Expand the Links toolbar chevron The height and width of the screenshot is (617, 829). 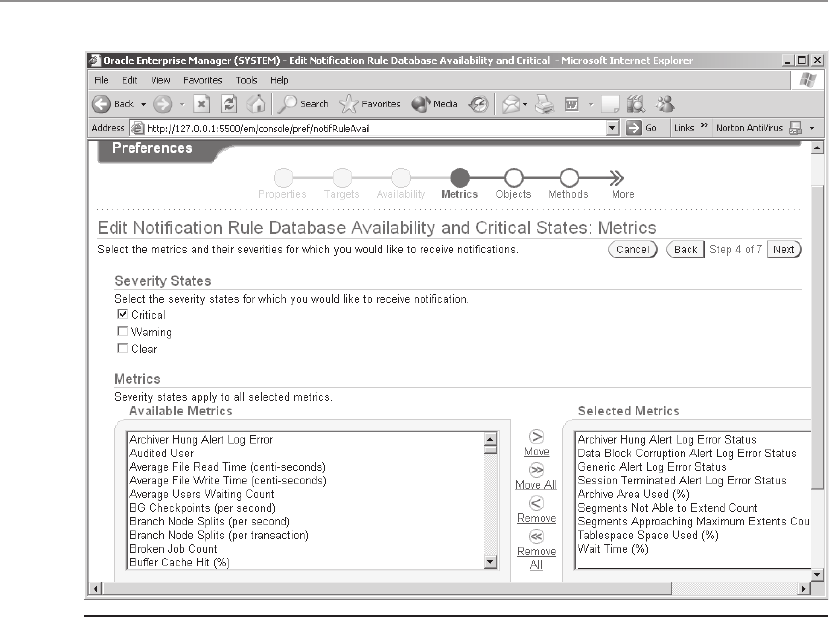[x=704, y=126]
